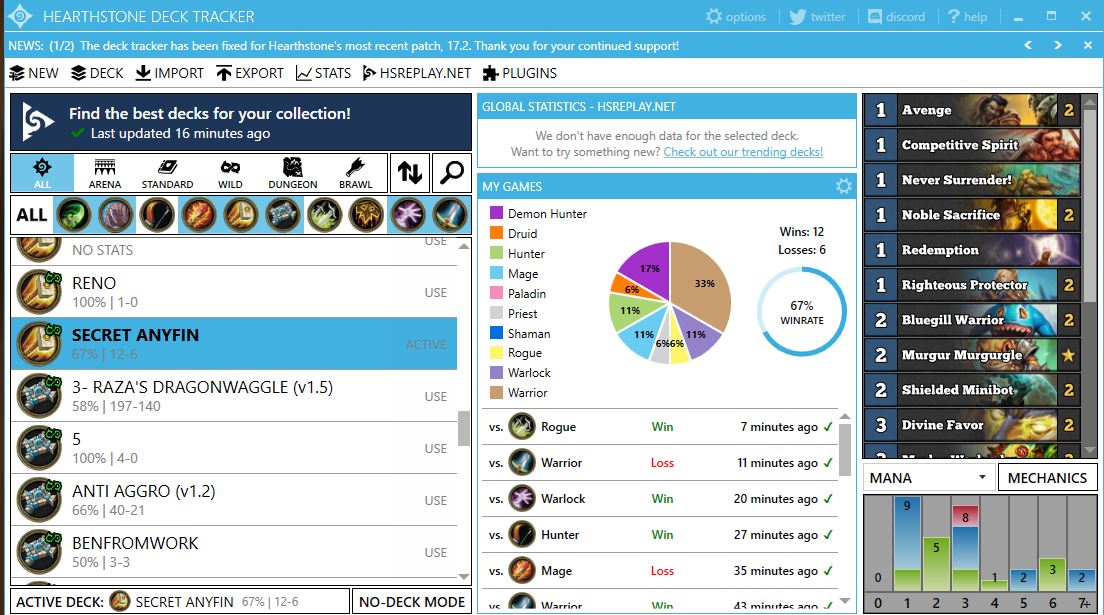This screenshot has height=615, width=1104.
Task: Toggle the Warlock class filter icon
Action: pyautogui.click(x=408, y=215)
